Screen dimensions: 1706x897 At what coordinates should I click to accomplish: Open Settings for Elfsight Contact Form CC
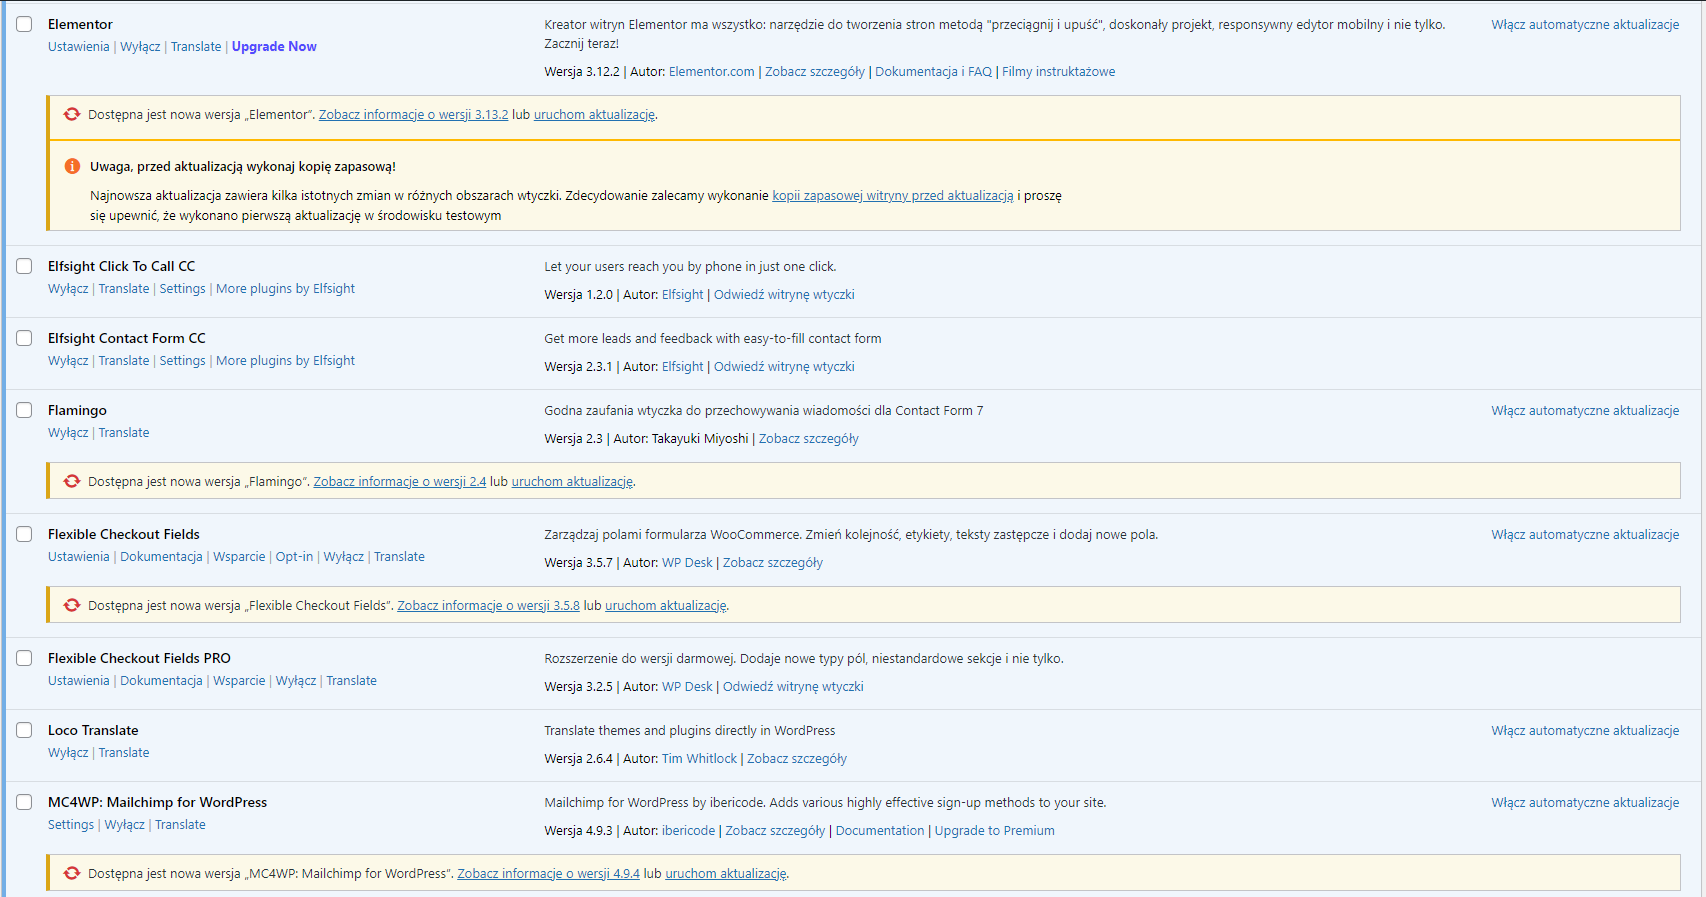(183, 360)
